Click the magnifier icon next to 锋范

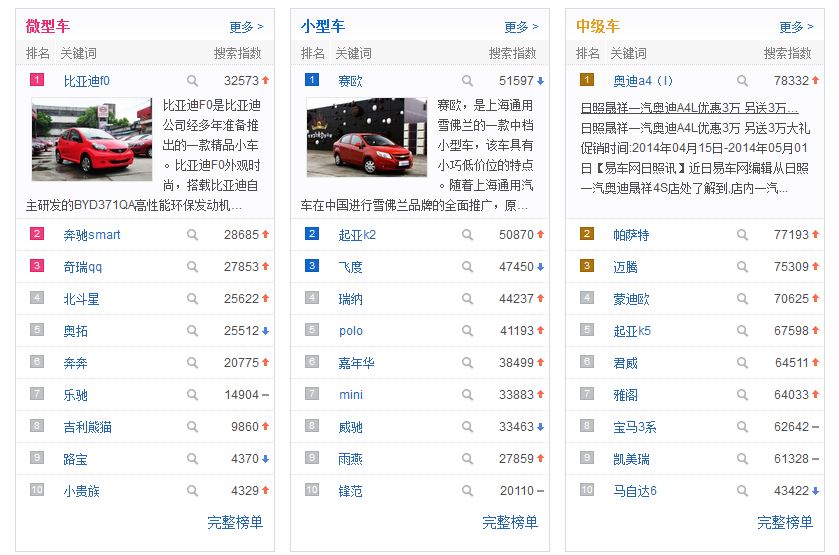click(467, 491)
